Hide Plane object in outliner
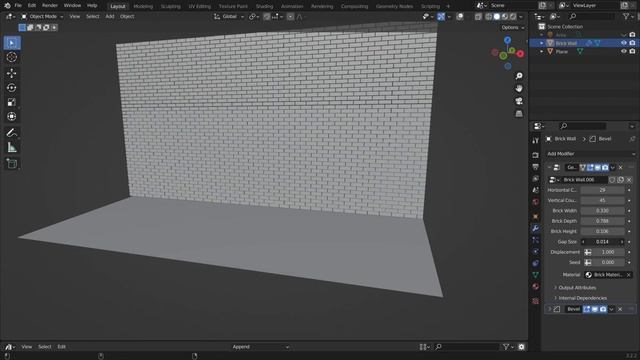This screenshot has height=360, width=640. pyautogui.click(x=624, y=51)
